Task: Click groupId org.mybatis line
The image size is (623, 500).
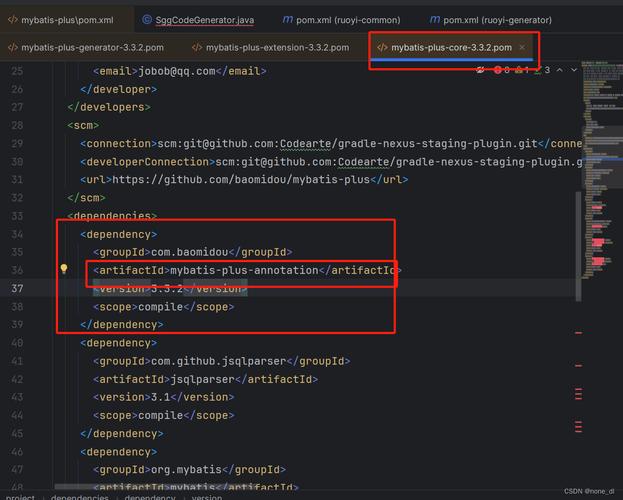Action: point(189,470)
